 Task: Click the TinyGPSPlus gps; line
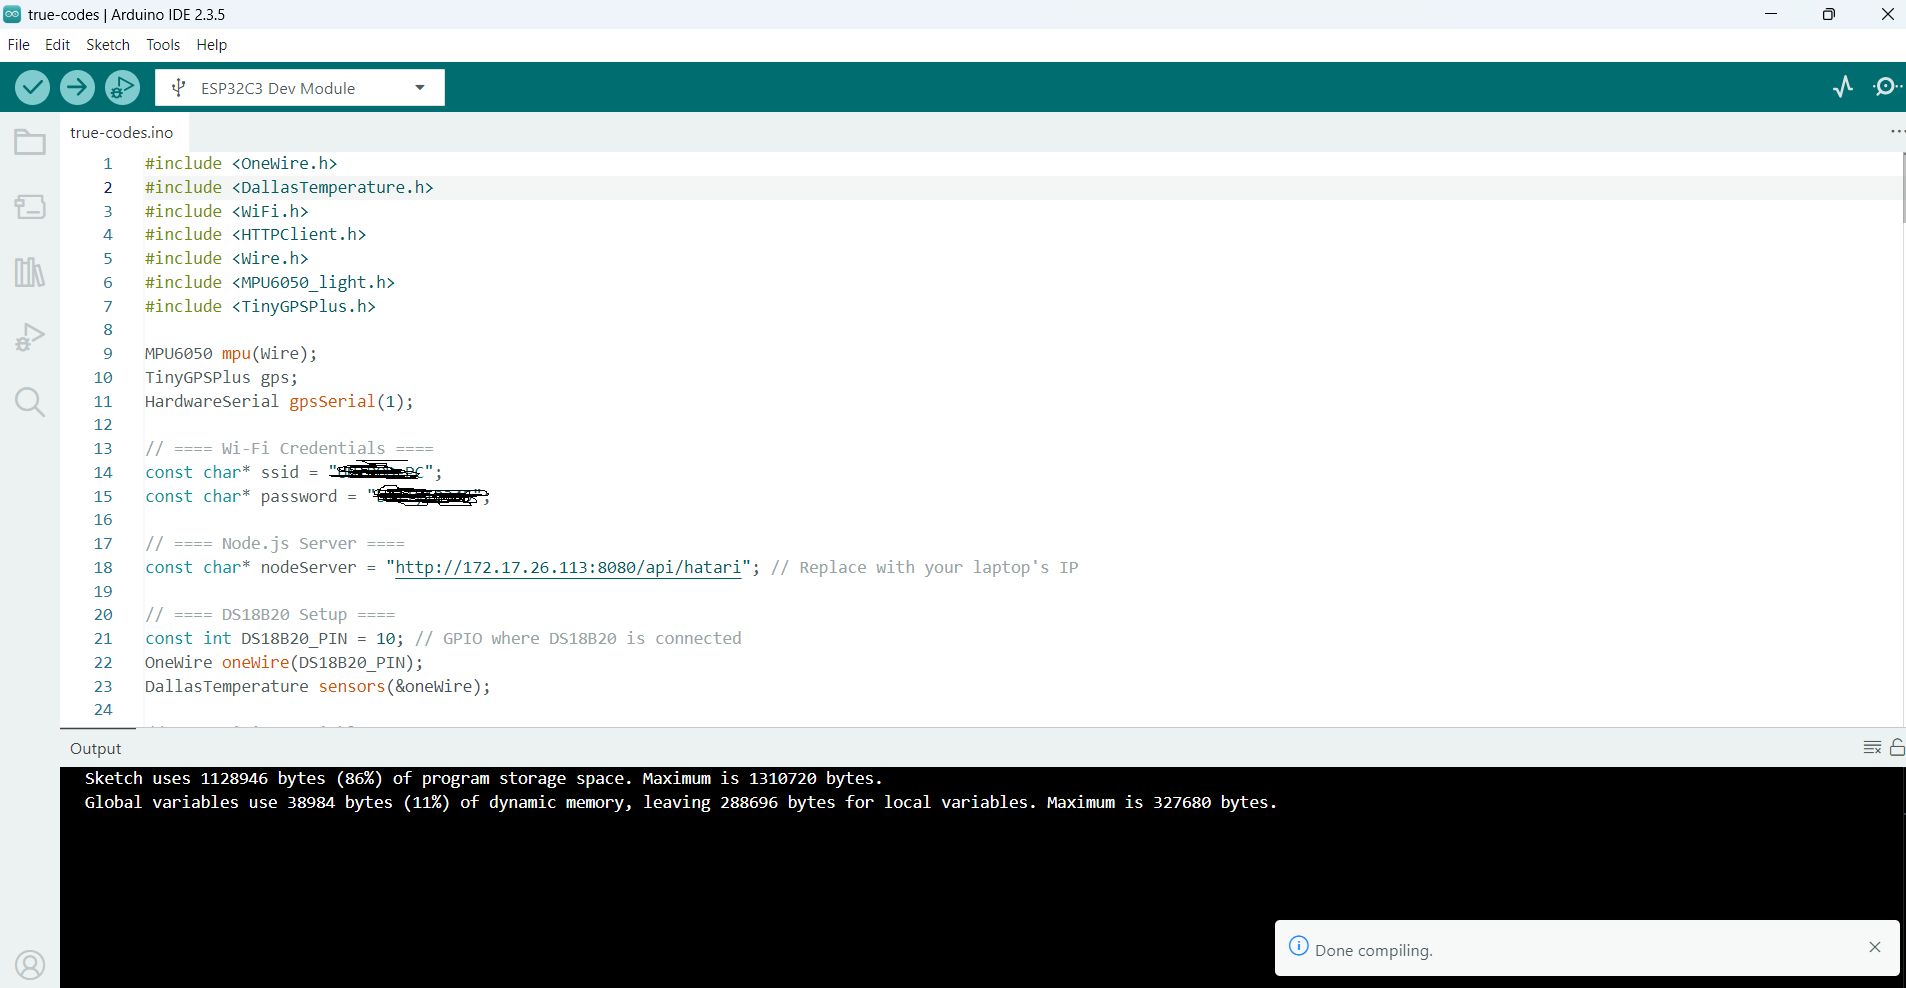(221, 377)
